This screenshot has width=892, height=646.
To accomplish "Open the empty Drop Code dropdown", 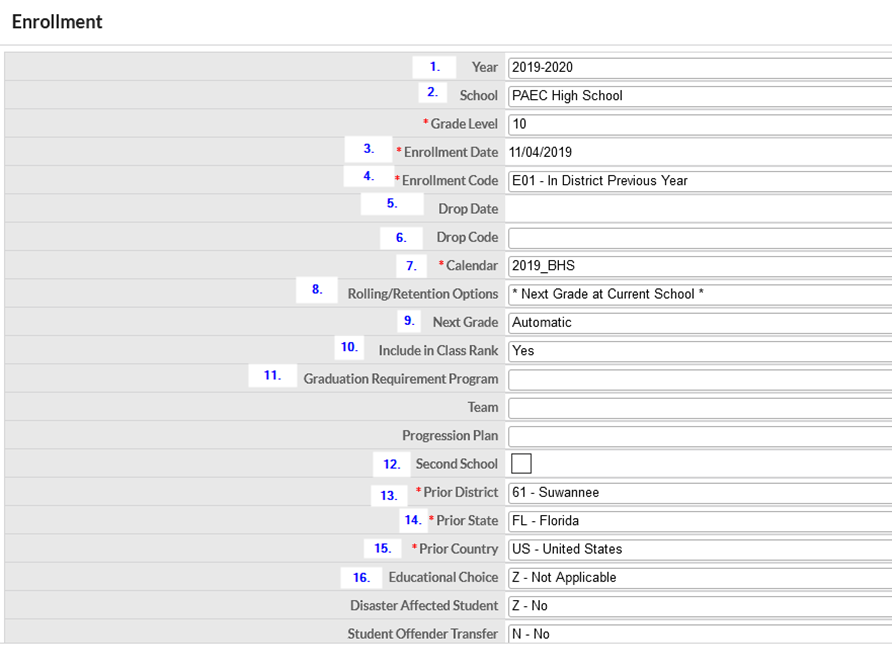I will [x=698, y=238].
